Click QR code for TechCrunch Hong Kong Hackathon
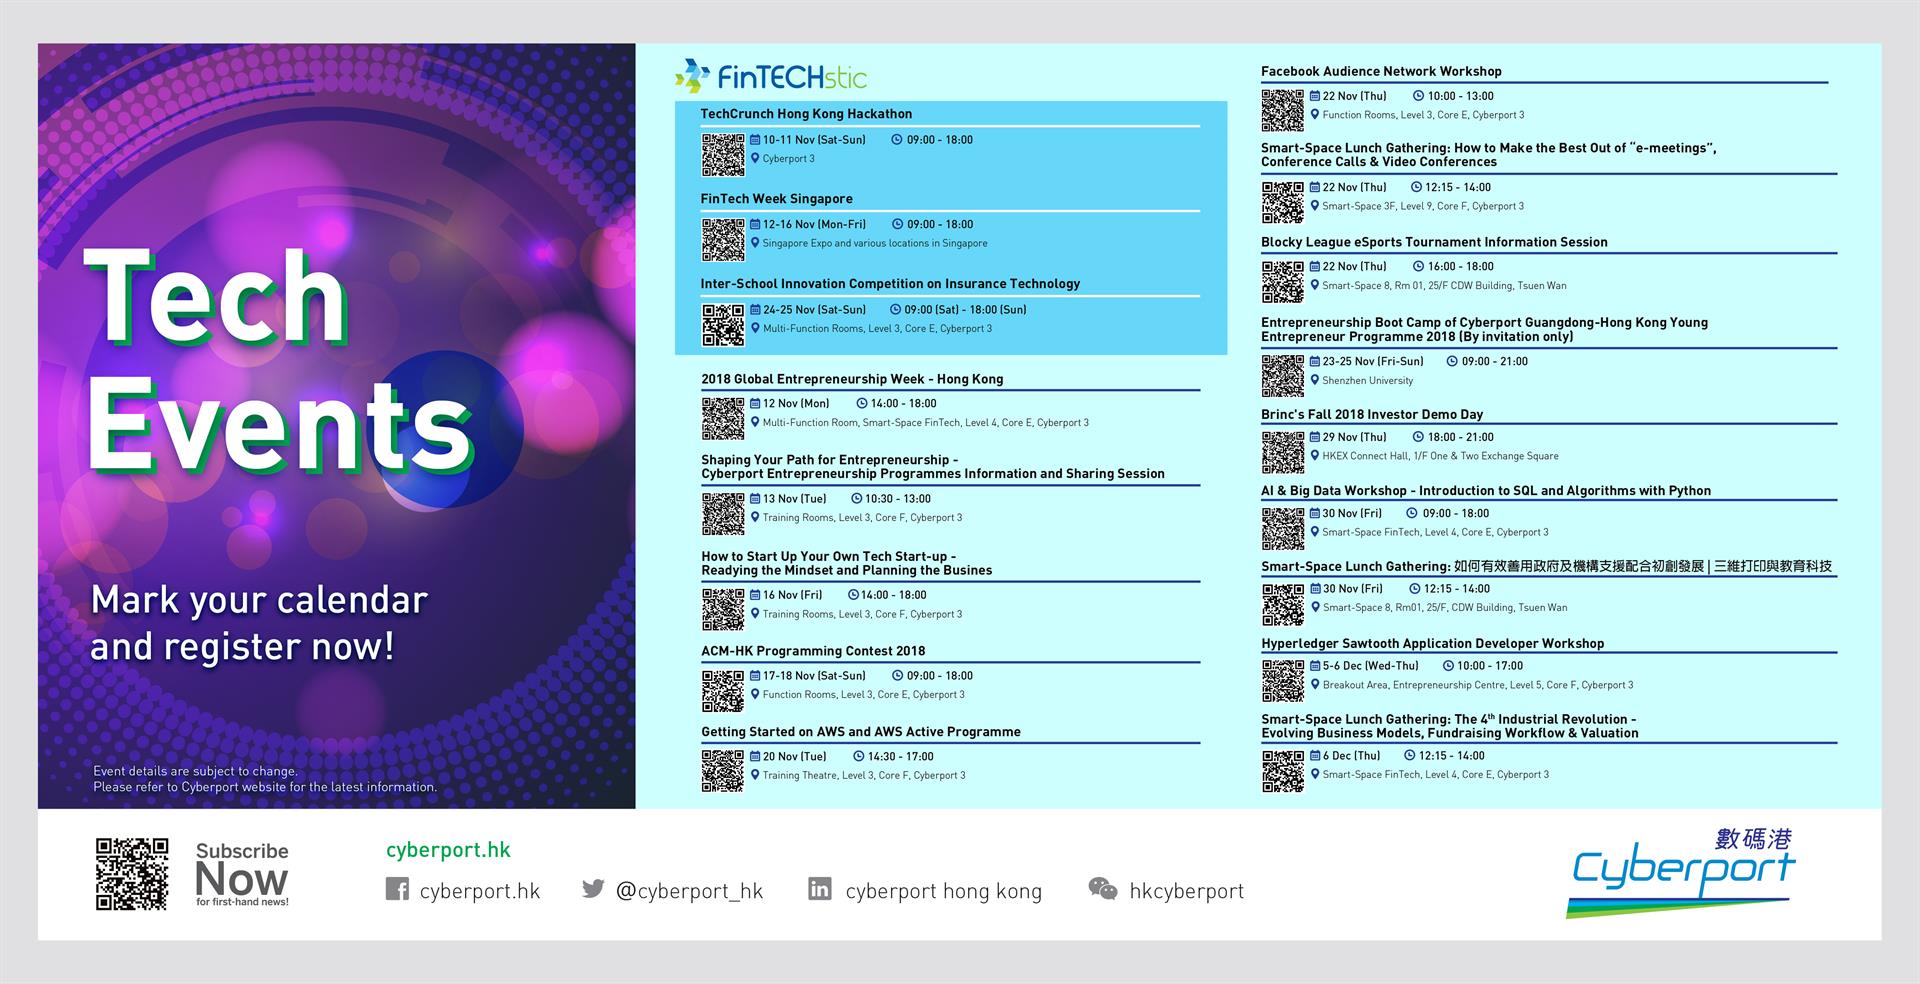The height and width of the screenshot is (984, 1920). (723, 154)
